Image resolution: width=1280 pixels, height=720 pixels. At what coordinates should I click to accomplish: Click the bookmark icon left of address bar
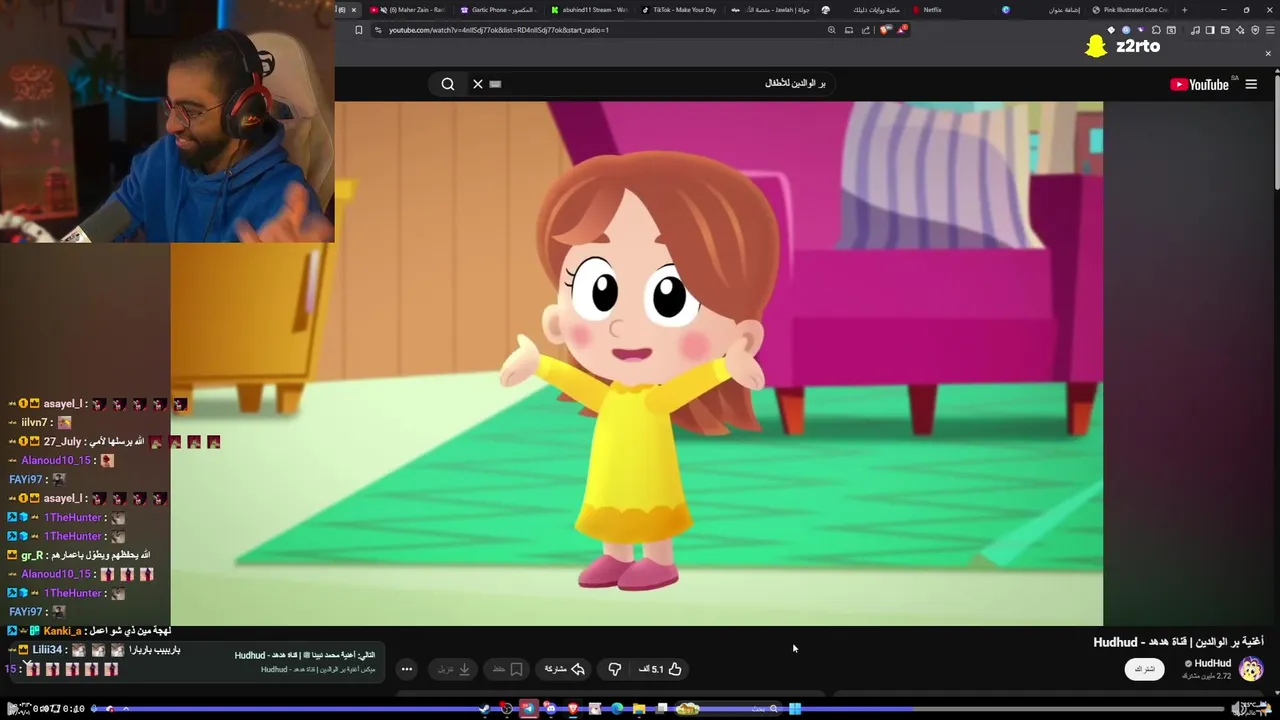click(x=359, y=30)
